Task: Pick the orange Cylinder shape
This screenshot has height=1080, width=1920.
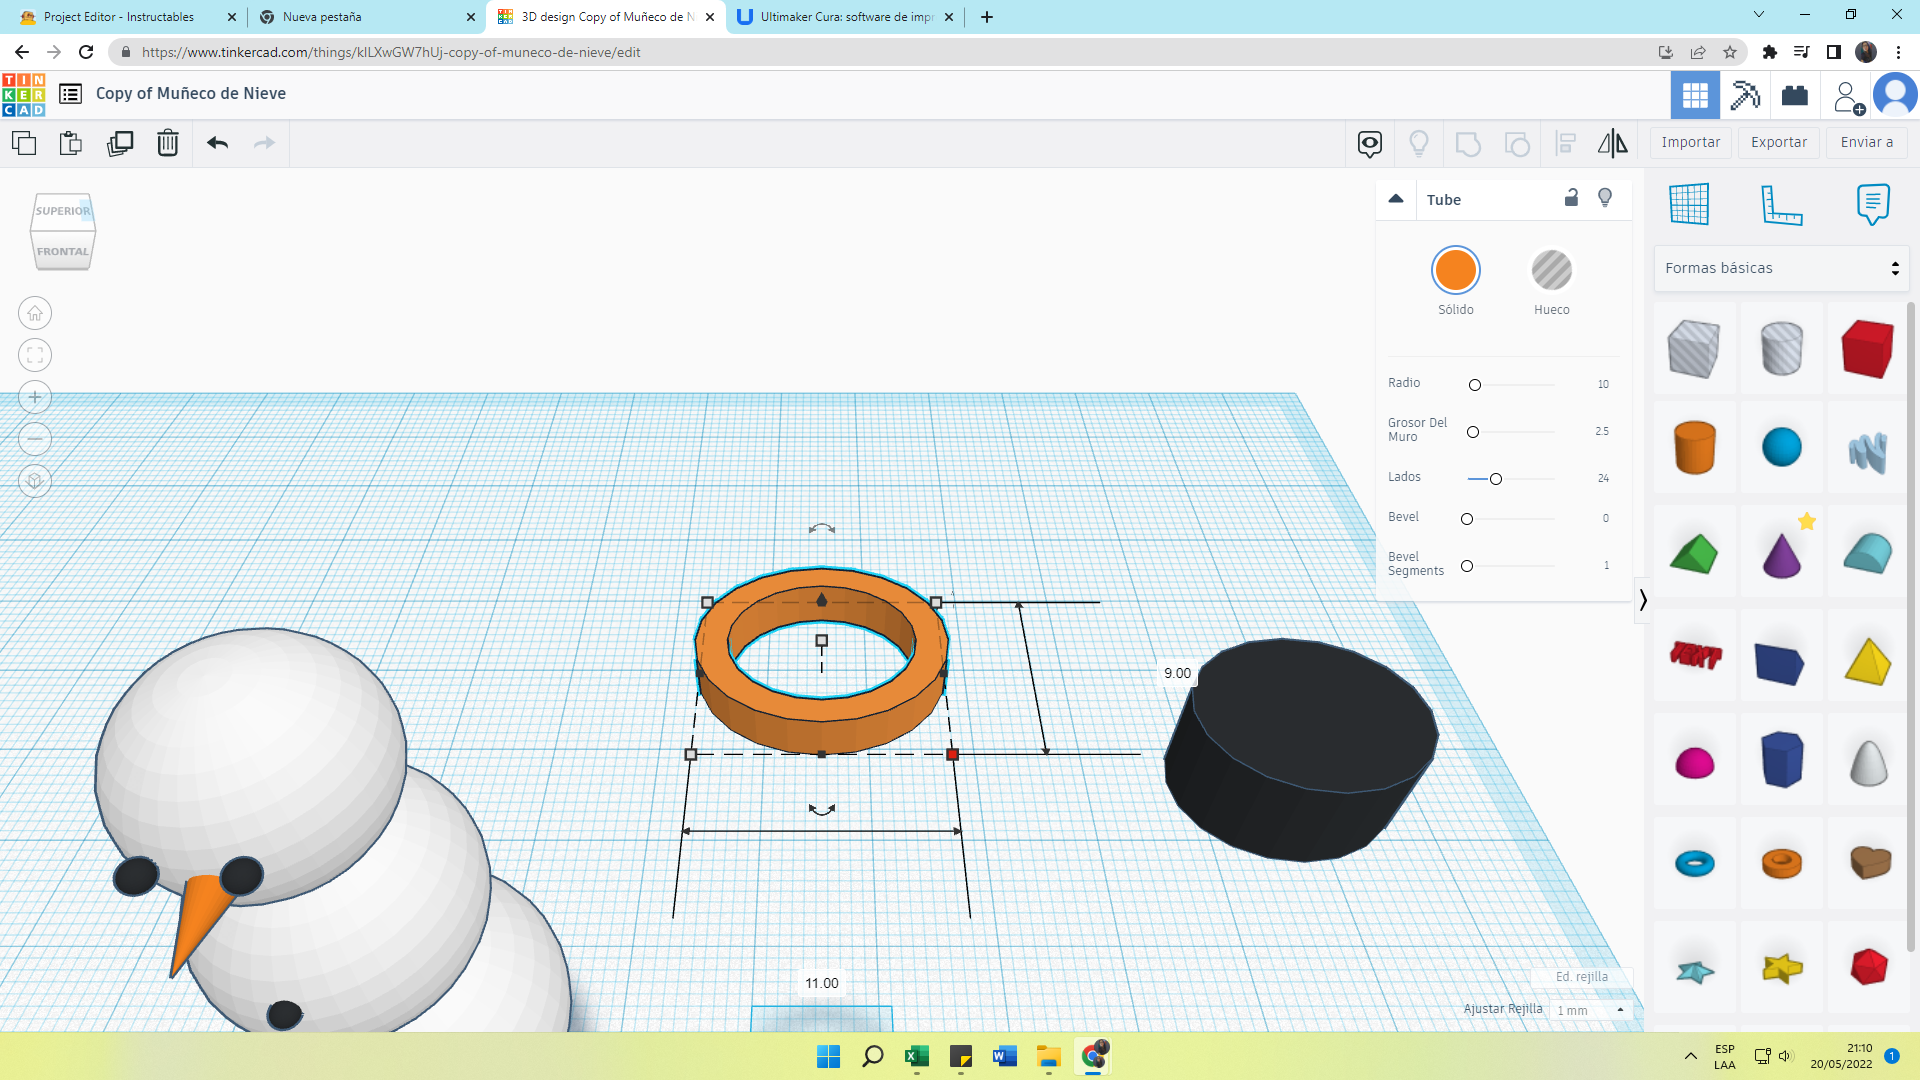Action: [1694, 447]
